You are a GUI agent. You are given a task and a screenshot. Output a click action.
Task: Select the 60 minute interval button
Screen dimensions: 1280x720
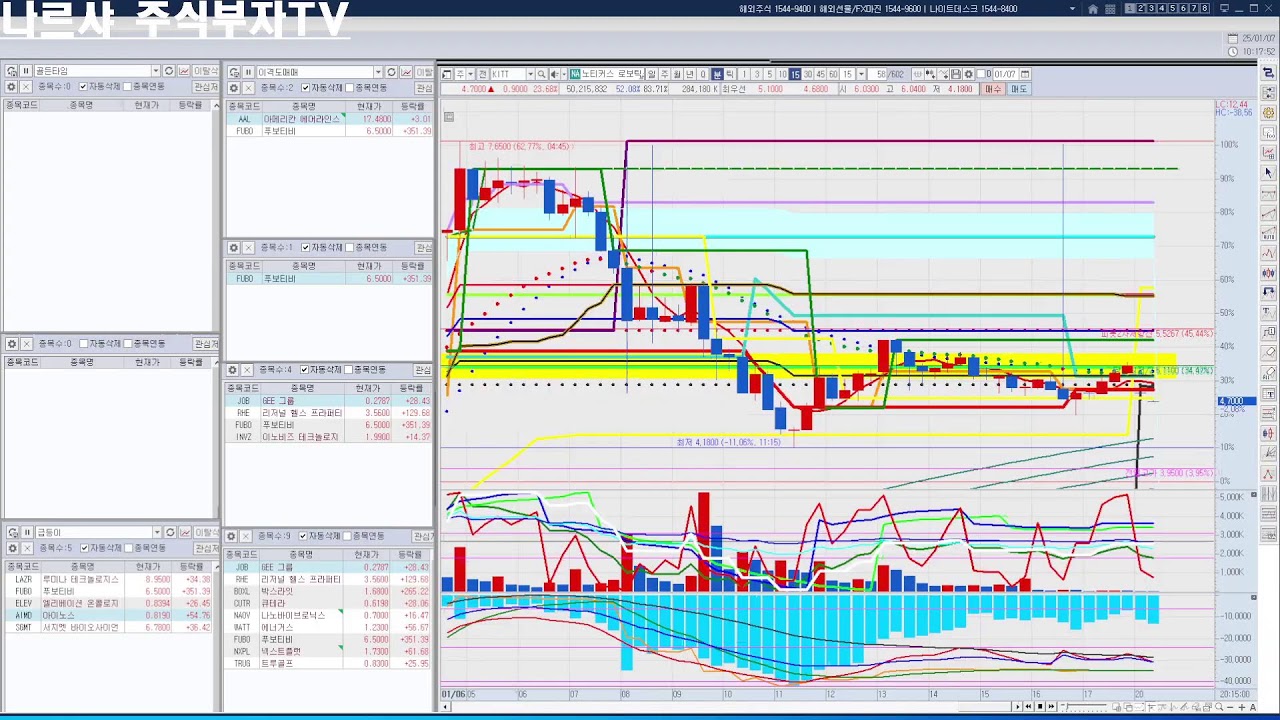pyautogui.click(x=833, y=74)
